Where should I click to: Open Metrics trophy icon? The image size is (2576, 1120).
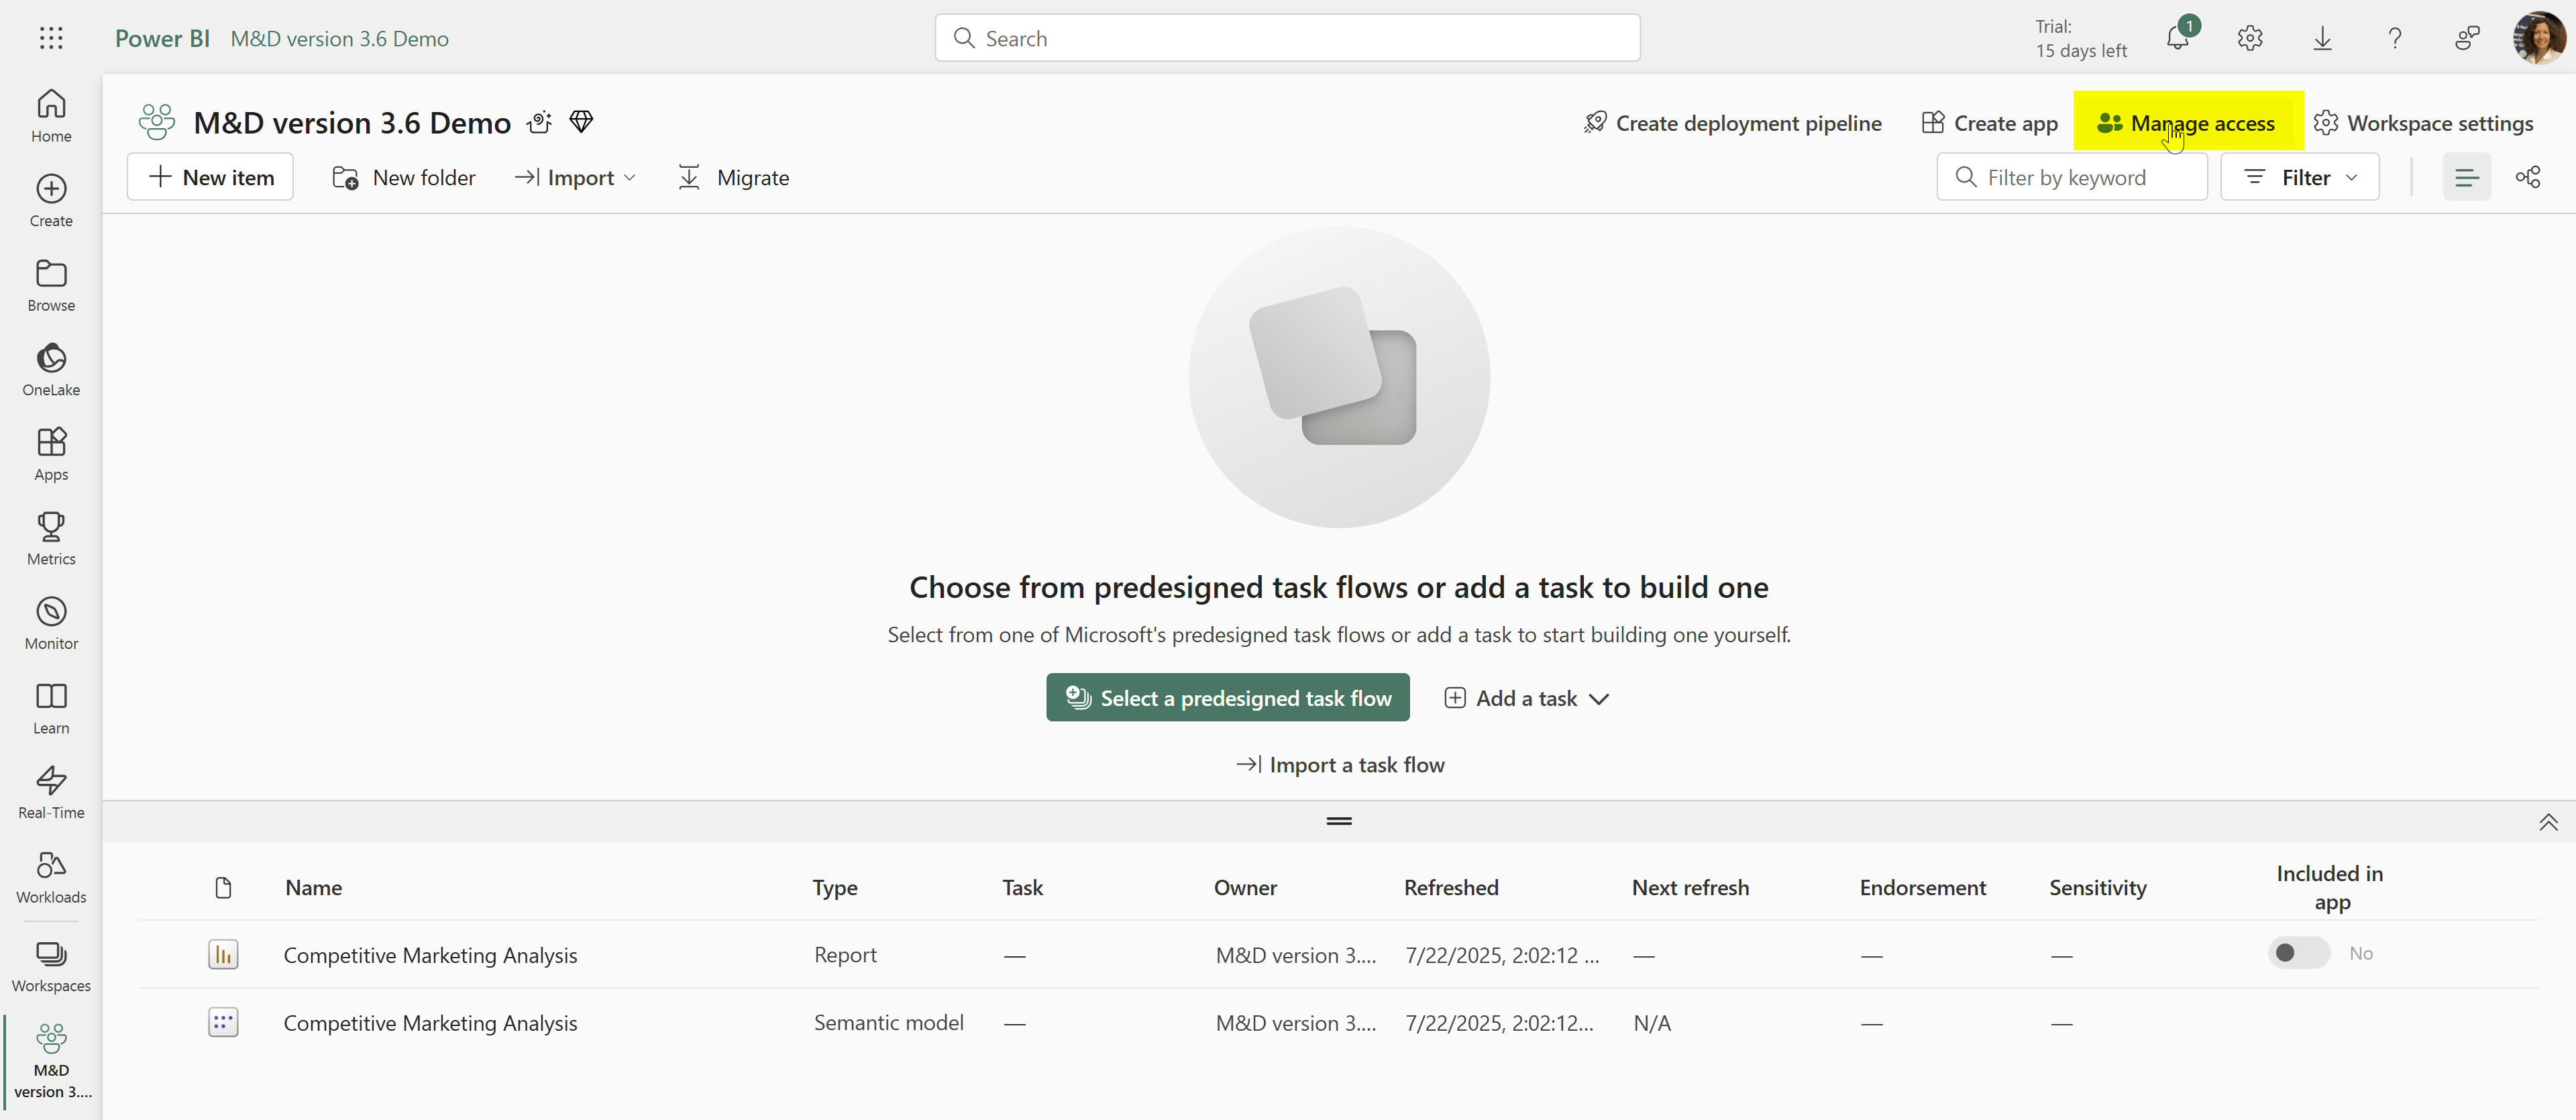coord(51,539)
